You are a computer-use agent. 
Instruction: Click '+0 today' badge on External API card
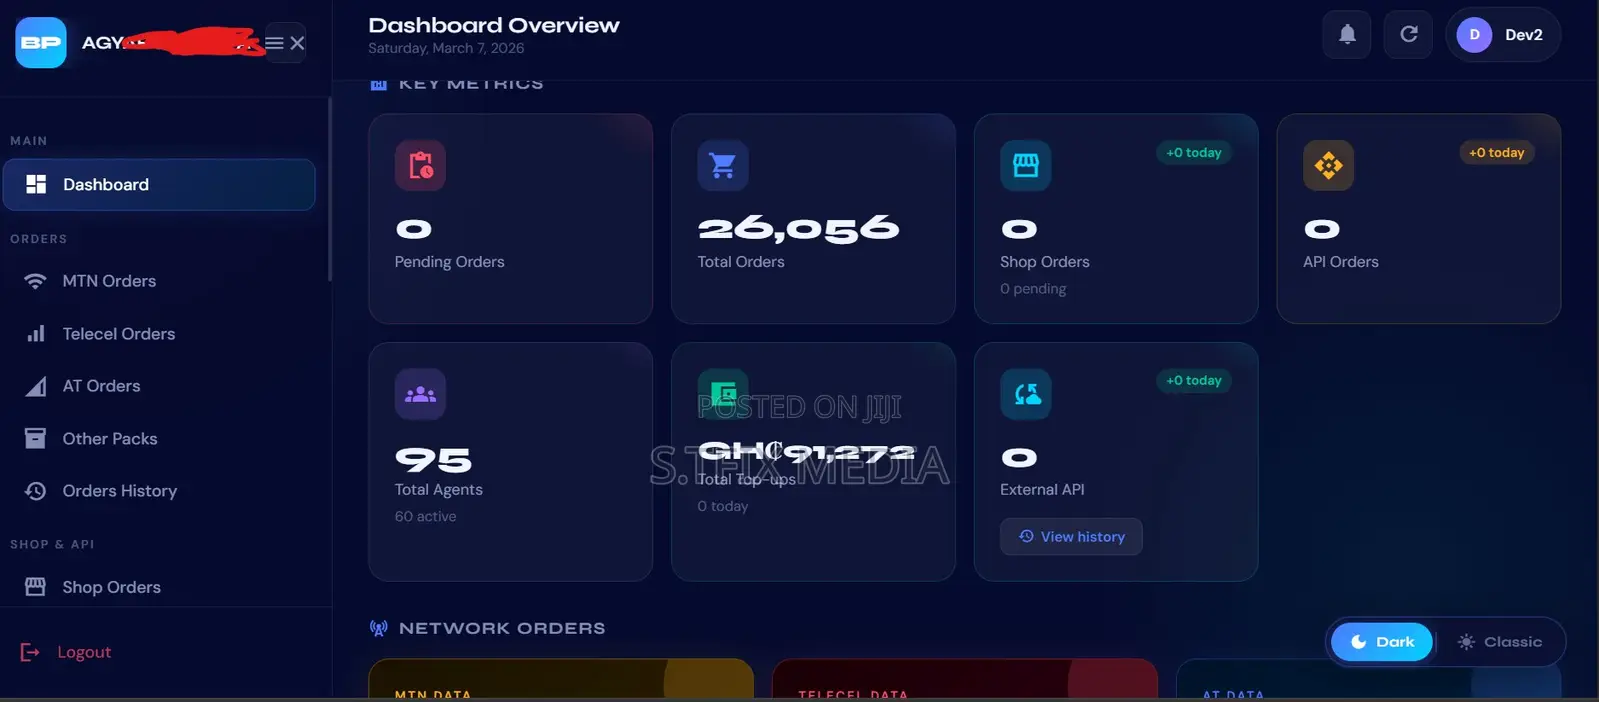[x=1194, y=381]
